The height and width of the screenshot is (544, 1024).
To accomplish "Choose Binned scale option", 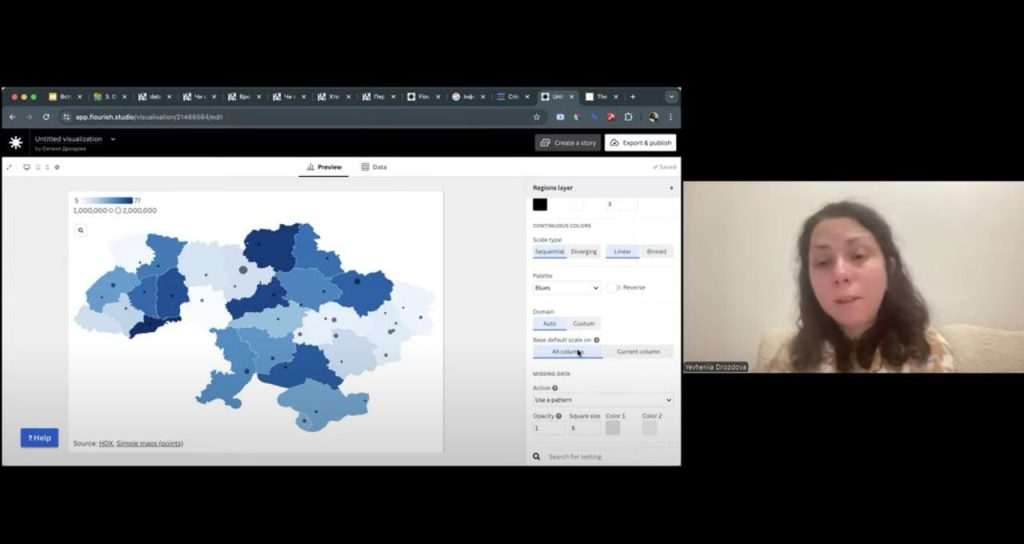I will (x=656, y=252).
